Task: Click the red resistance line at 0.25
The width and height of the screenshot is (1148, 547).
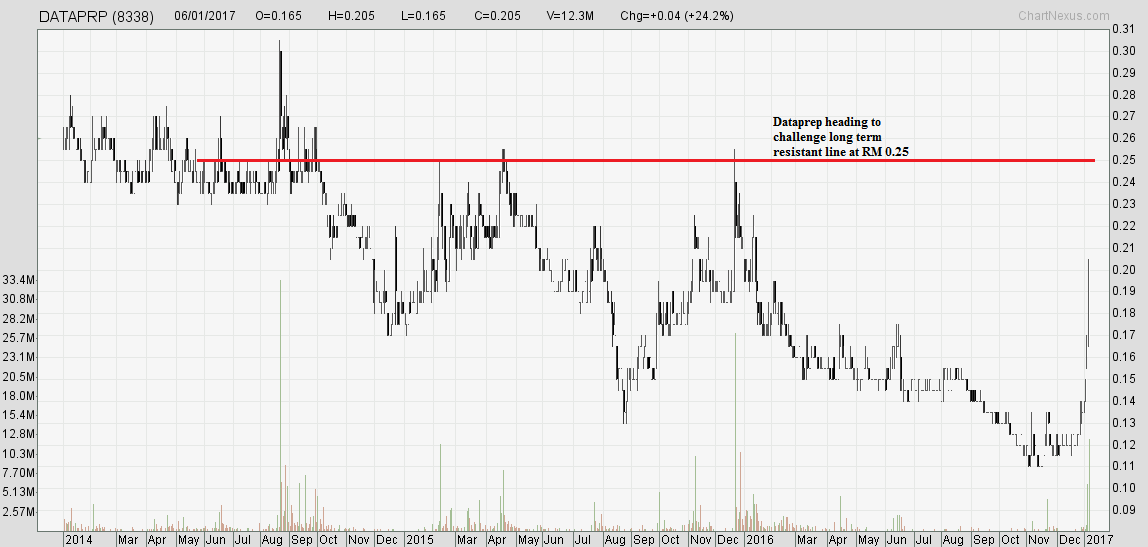Action: [646, 160]
